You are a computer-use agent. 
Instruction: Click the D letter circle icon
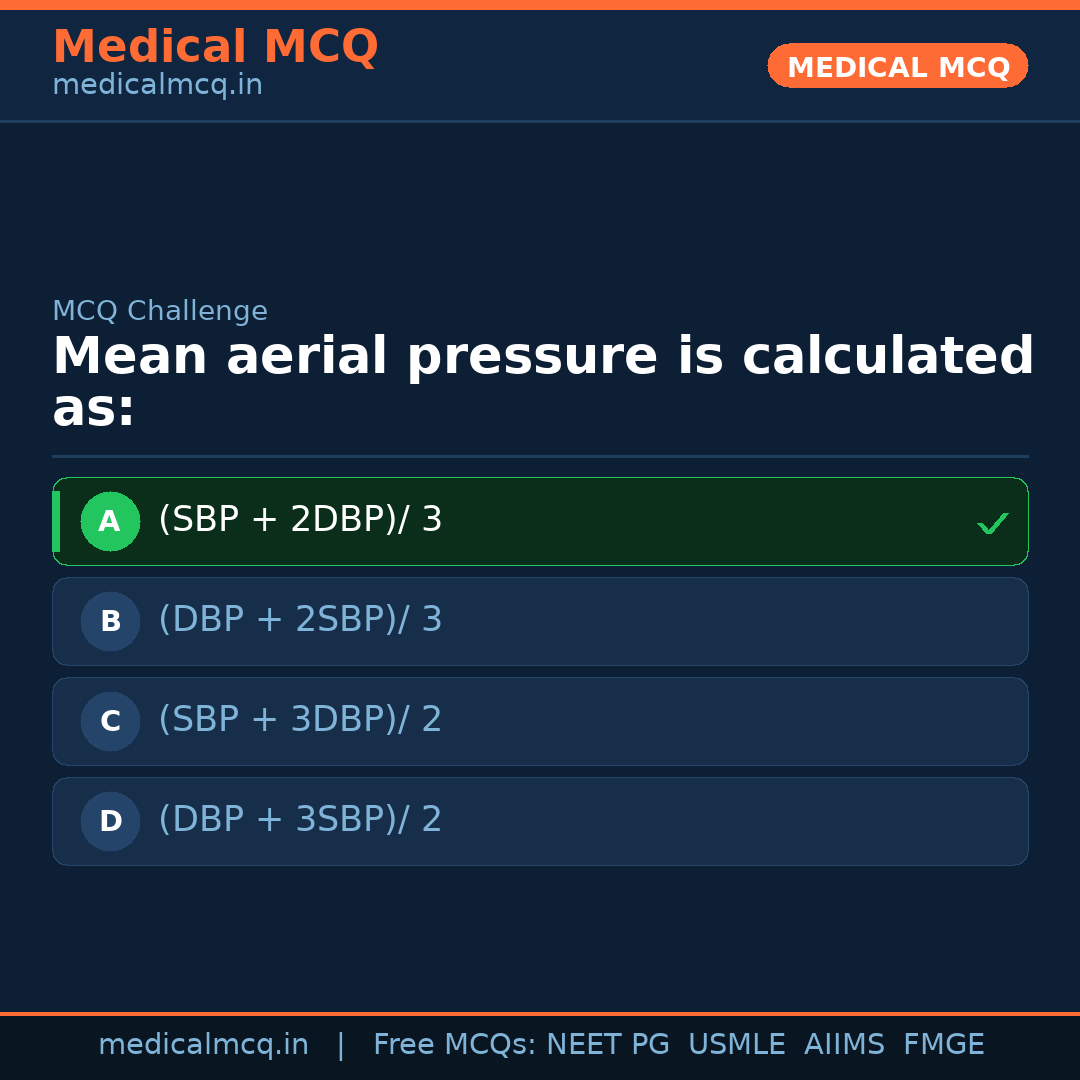[x=110, y=821]
